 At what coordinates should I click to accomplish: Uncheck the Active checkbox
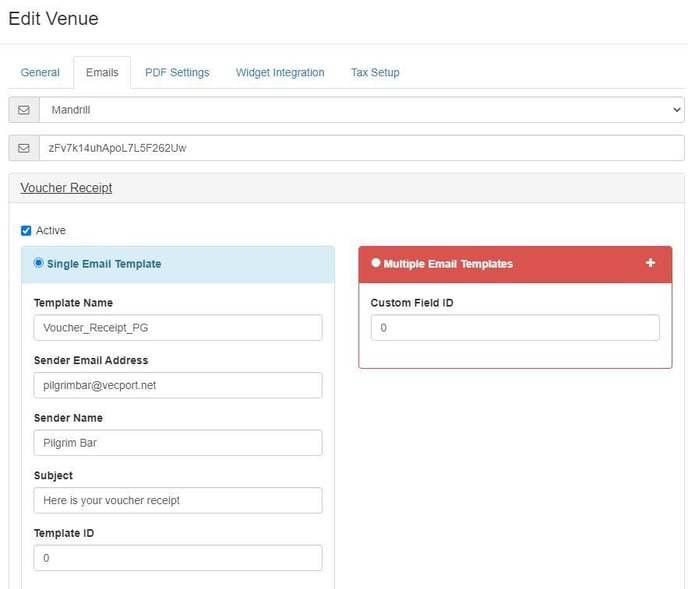click(26, 230)
